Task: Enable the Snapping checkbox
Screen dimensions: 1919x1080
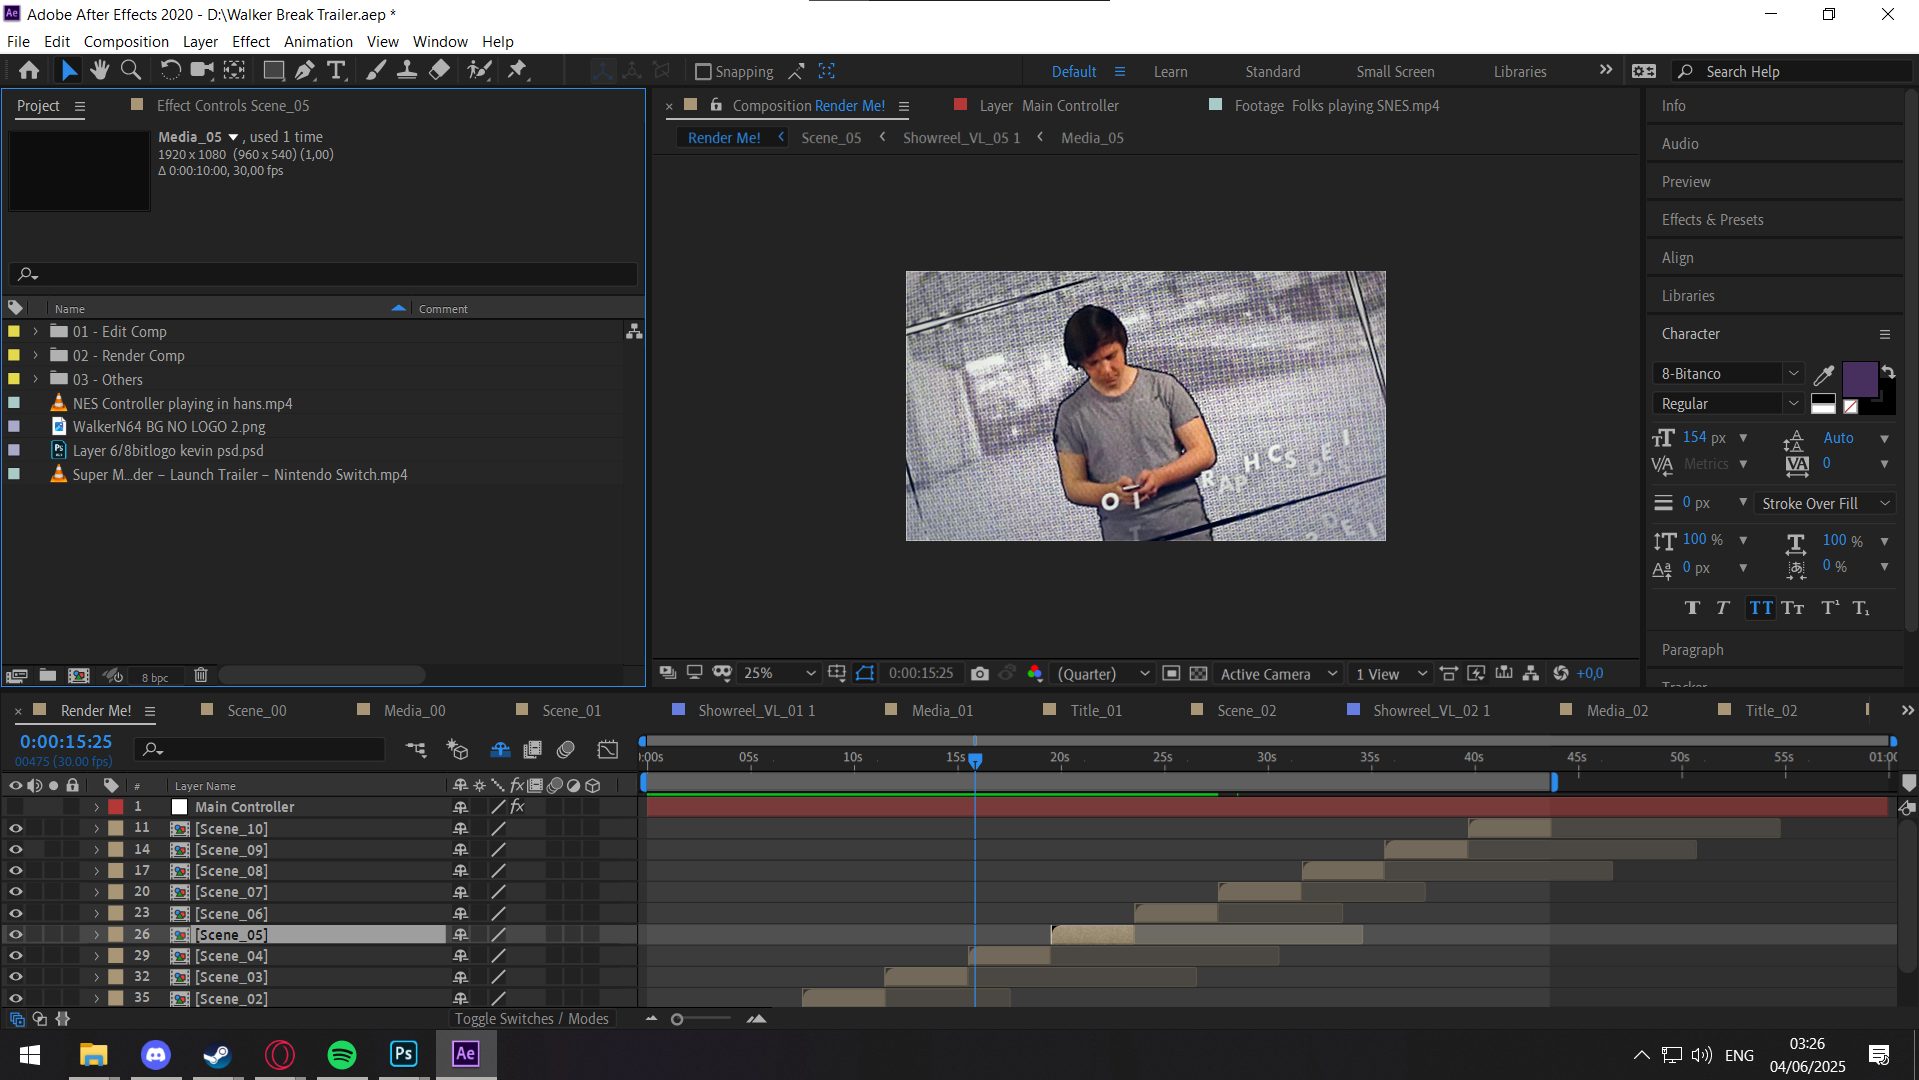Action: [703, 72]
